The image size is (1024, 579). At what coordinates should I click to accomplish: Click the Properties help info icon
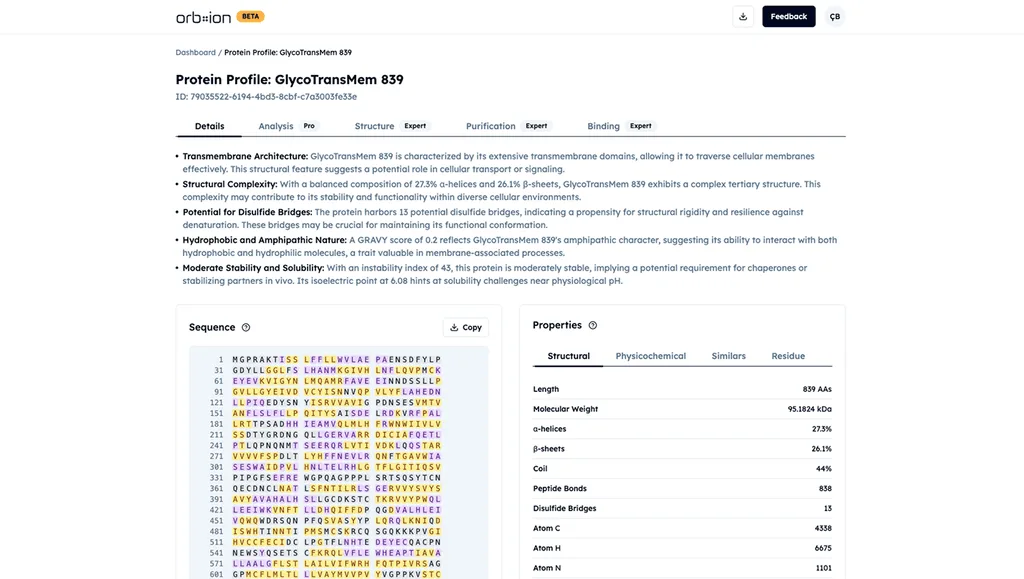tap(593, 325)
